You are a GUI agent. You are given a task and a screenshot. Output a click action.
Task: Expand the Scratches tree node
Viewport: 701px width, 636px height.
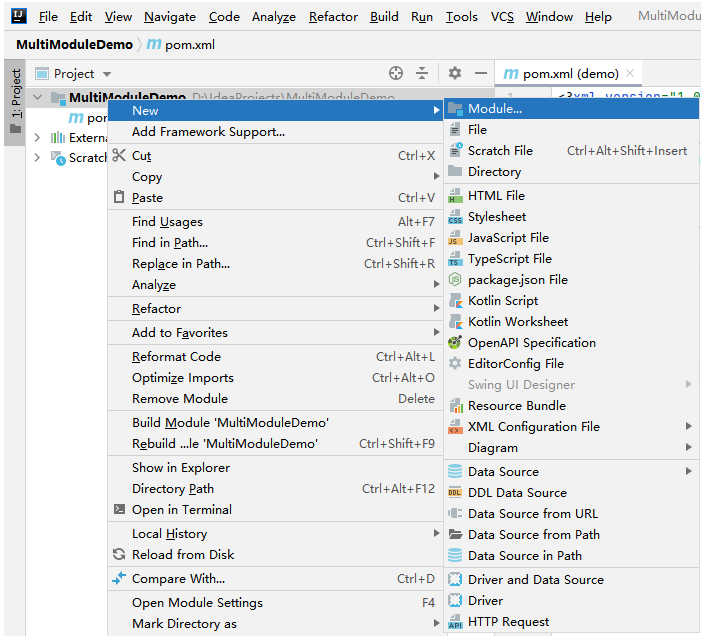[x=38, y=157]
